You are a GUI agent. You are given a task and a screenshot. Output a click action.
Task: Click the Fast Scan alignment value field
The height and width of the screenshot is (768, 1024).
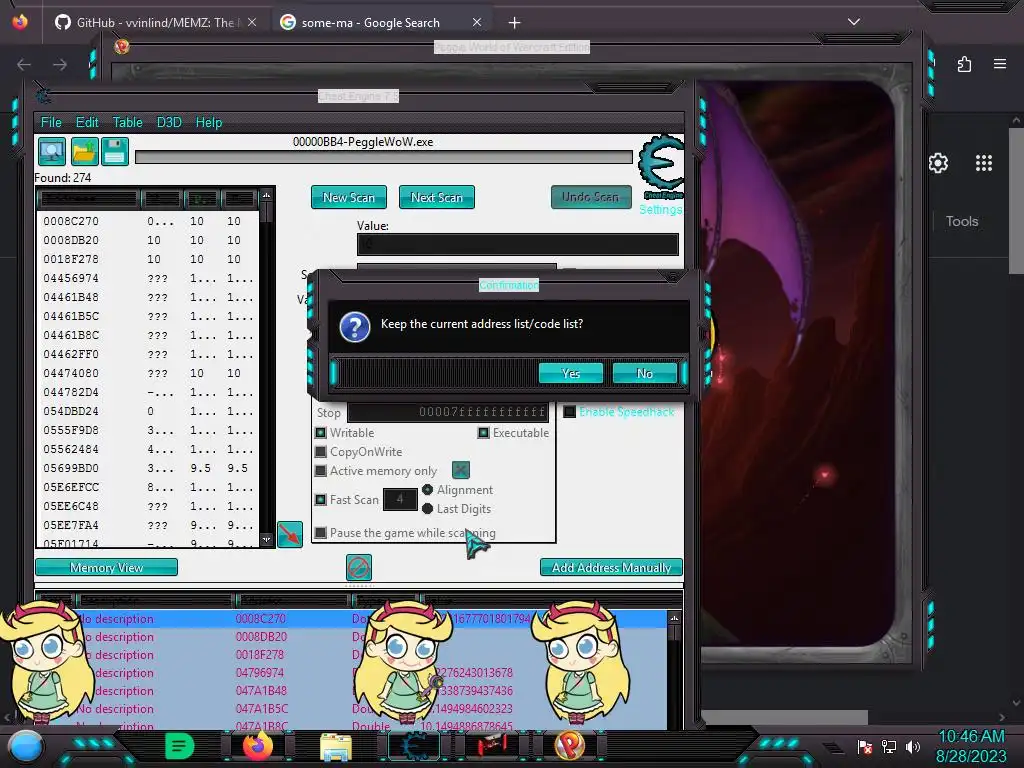[400, 500]
